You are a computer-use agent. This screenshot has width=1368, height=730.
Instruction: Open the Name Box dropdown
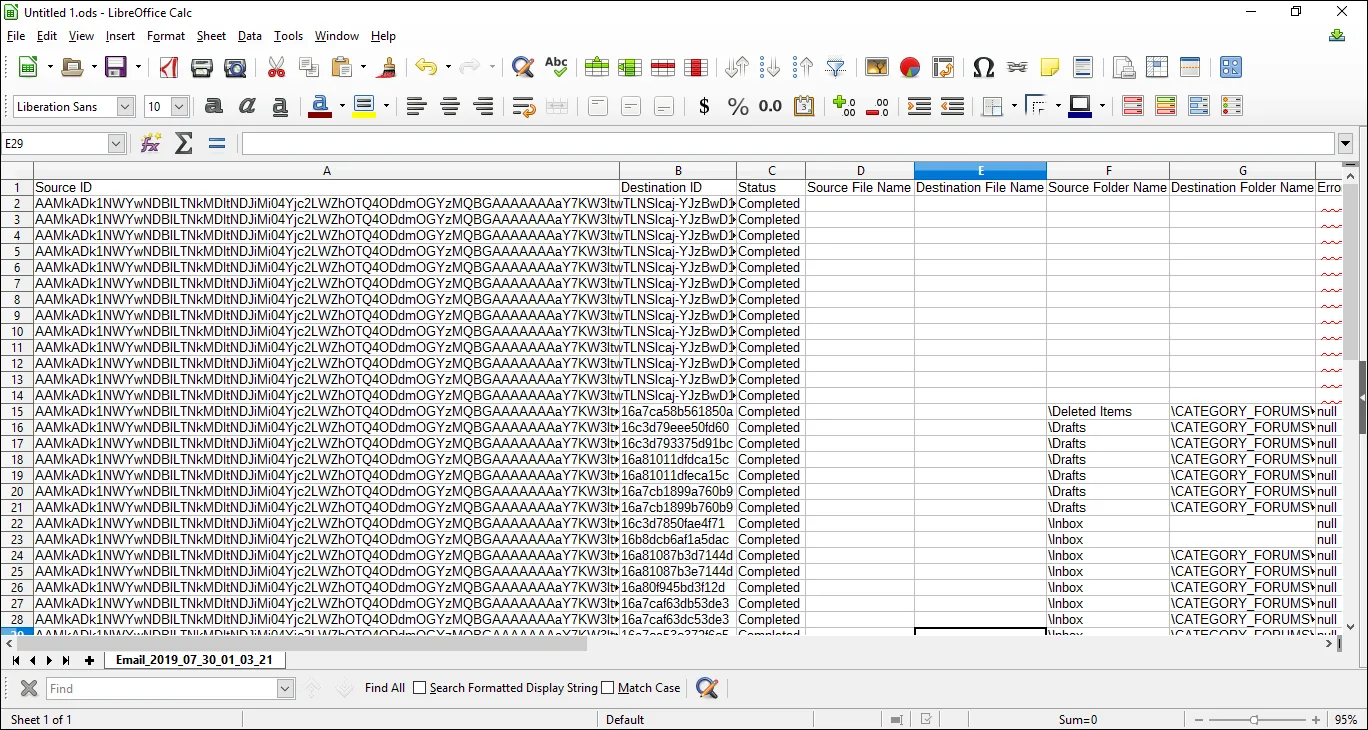tap(116, 143)
